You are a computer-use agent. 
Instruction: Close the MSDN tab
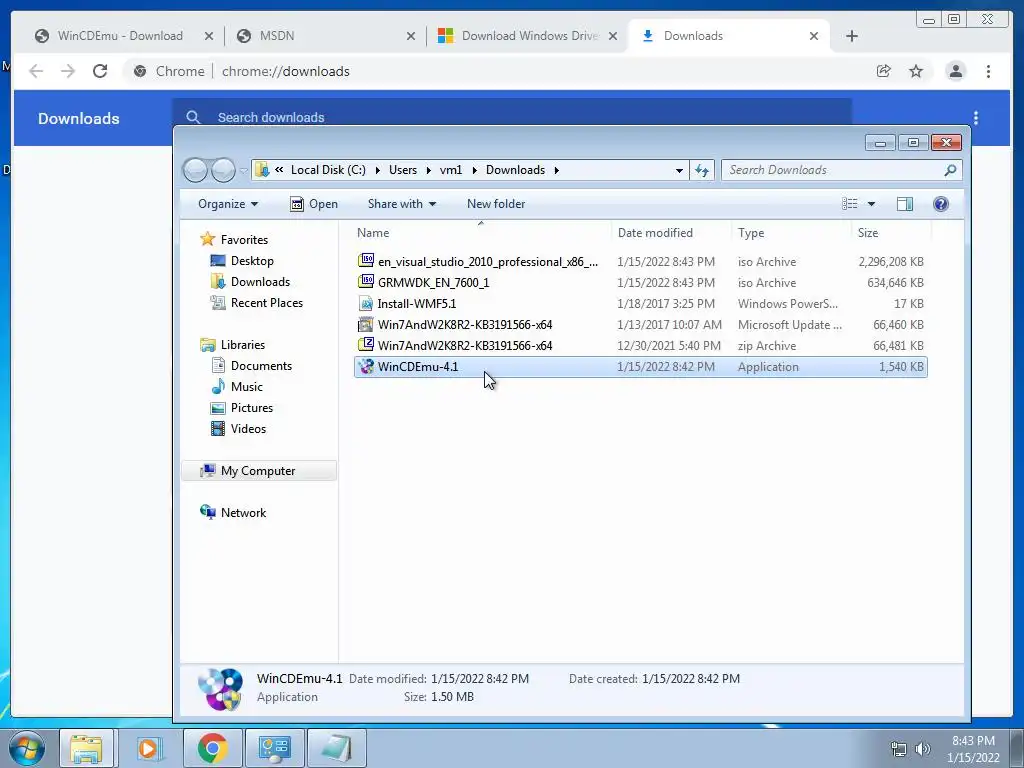tap(411, 36)
